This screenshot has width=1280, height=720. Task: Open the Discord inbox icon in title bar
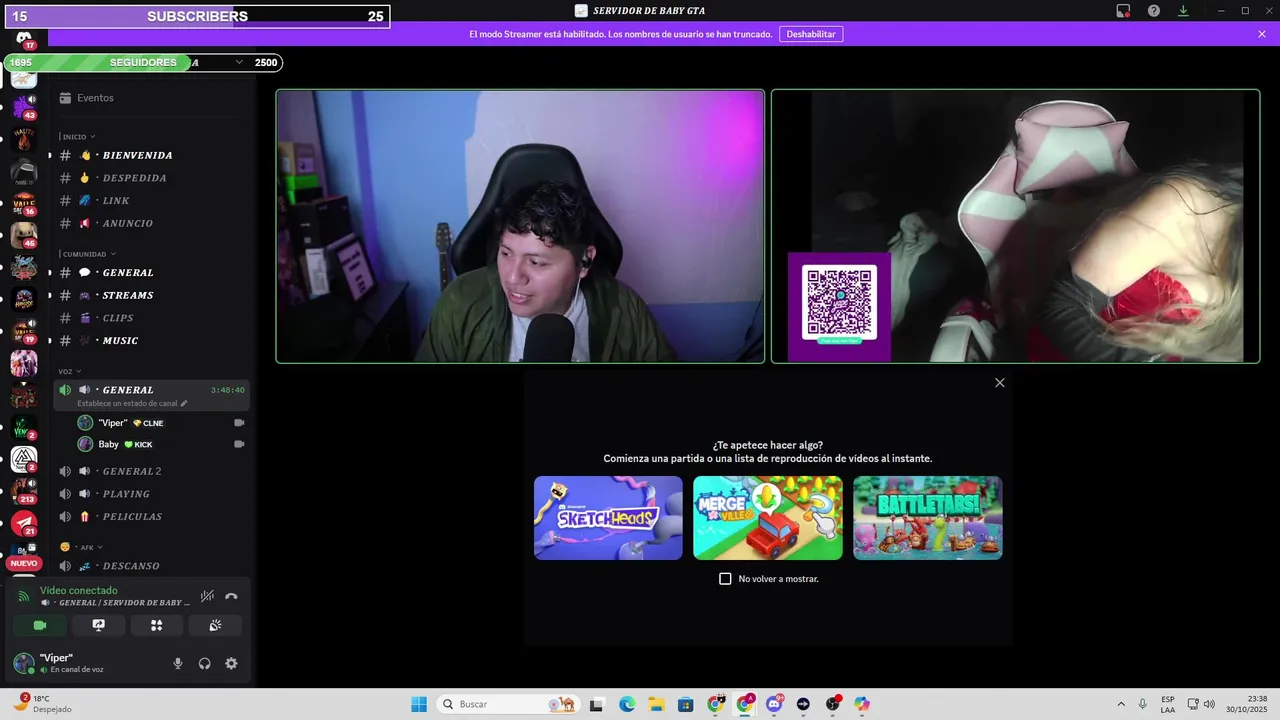point(1123,11)
